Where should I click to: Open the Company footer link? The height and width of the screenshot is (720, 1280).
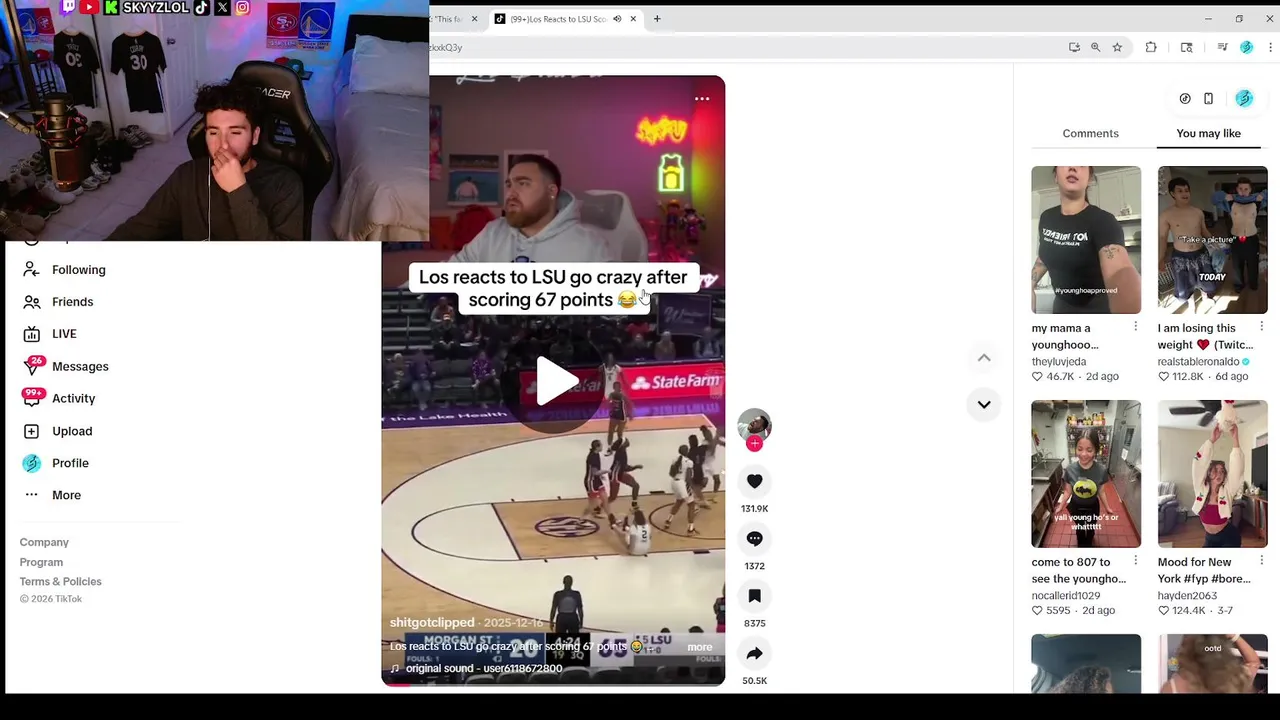click(44, 542)
